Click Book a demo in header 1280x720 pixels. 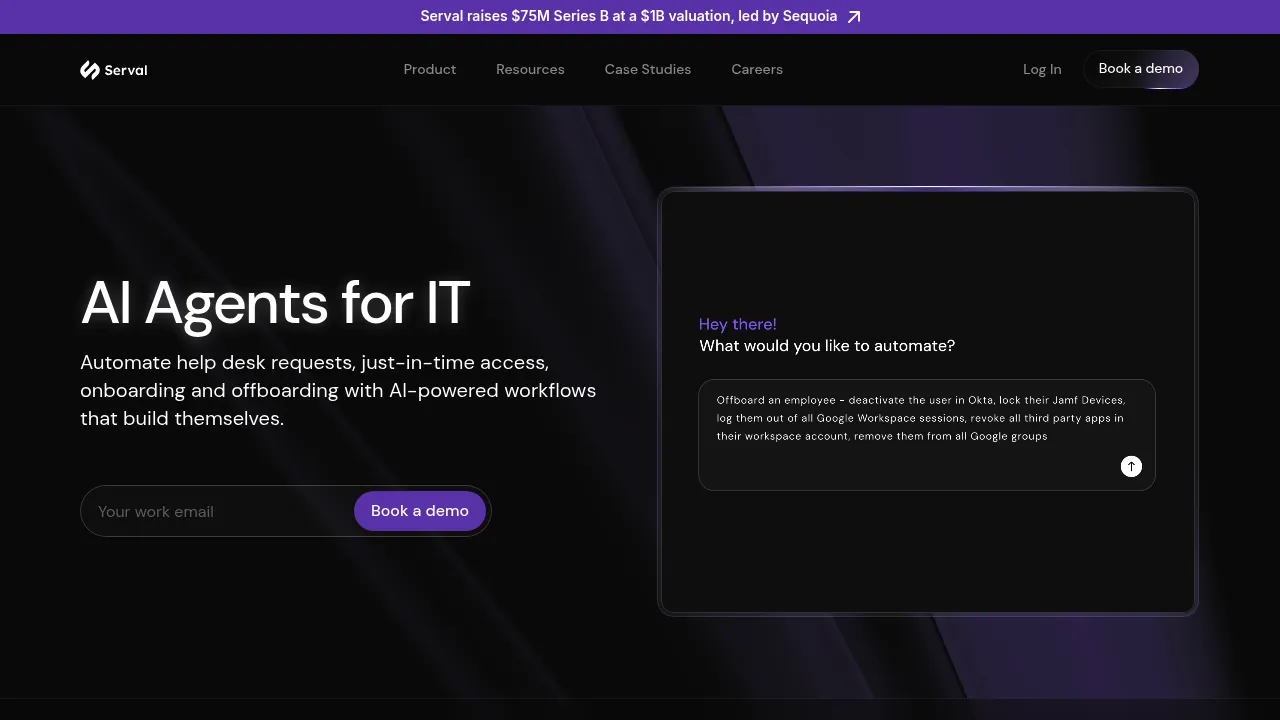tap(1141, 69)
